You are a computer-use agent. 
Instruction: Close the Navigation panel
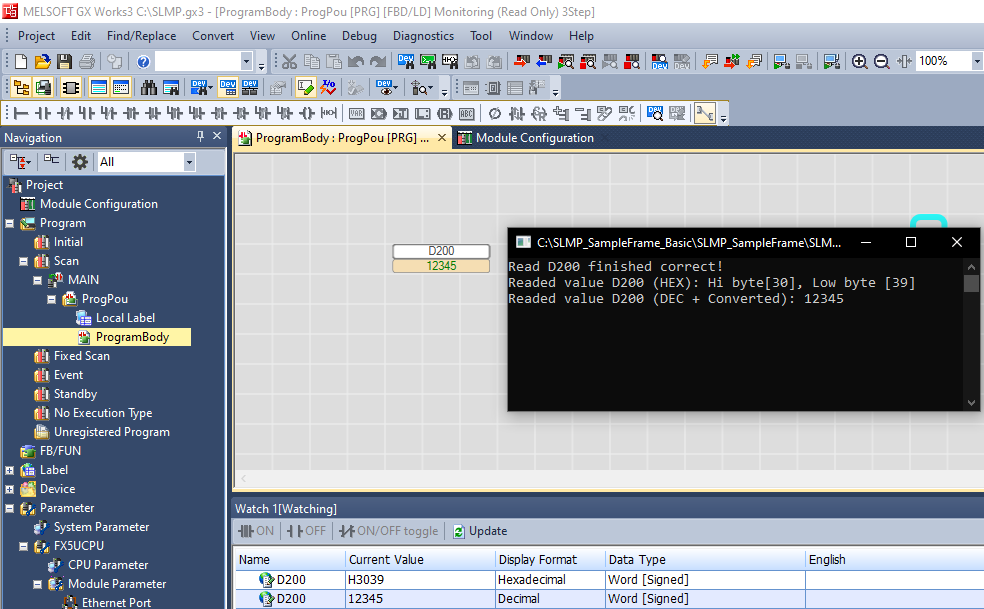[217, 136]
